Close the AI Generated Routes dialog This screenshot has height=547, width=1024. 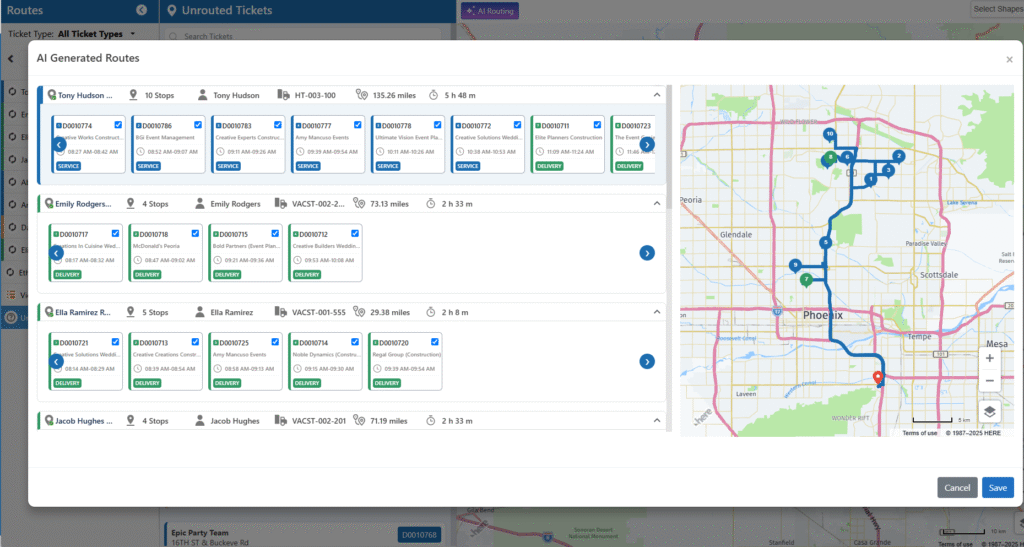point(1009,59)
